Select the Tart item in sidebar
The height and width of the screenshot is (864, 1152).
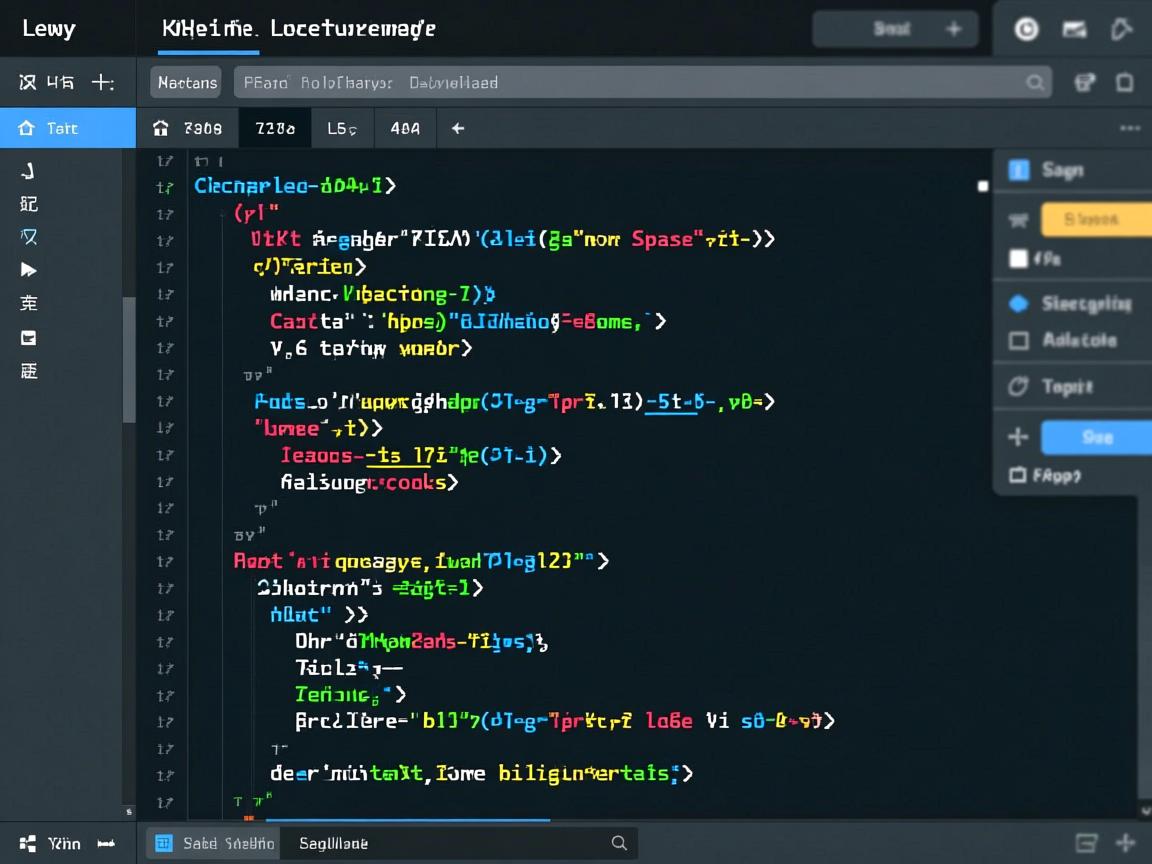click(62, 128)
